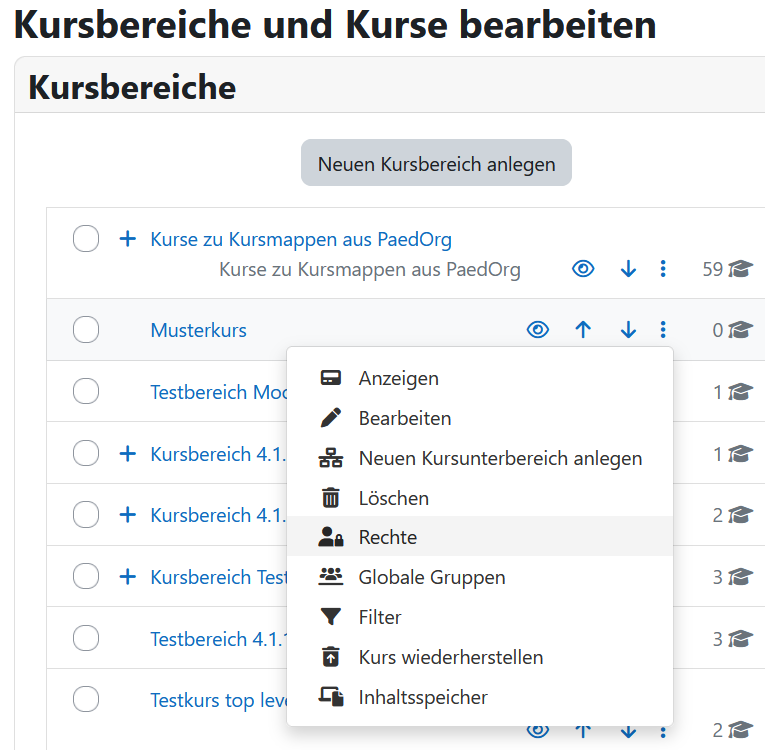The width and height of the screenshot is (765, 750).
Task: Click the funnel icon beside Filter
Action: coord(331,617)
